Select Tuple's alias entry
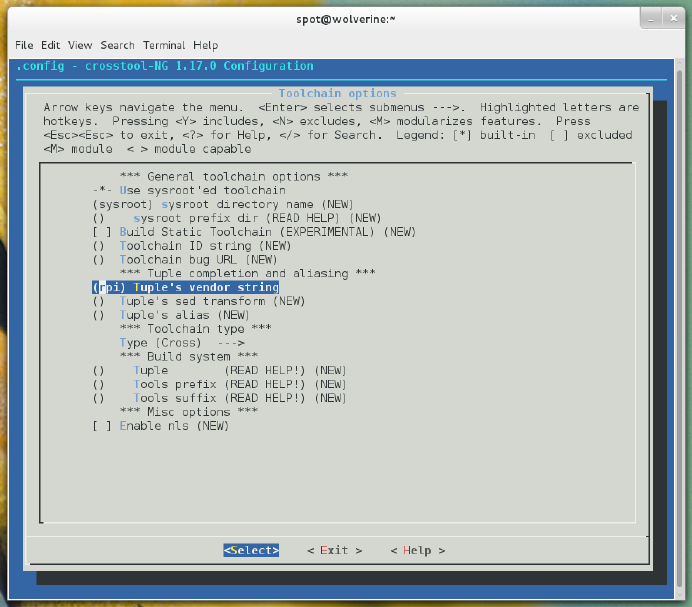 pyautogui.click(x=171, y=315)
